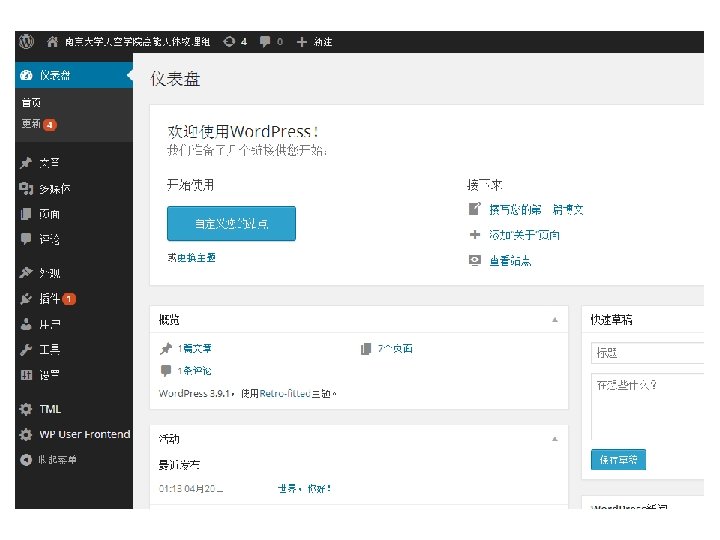Open the 仪表盘 menu item
This screenshot has width=720, height=540.
point(74,75)
